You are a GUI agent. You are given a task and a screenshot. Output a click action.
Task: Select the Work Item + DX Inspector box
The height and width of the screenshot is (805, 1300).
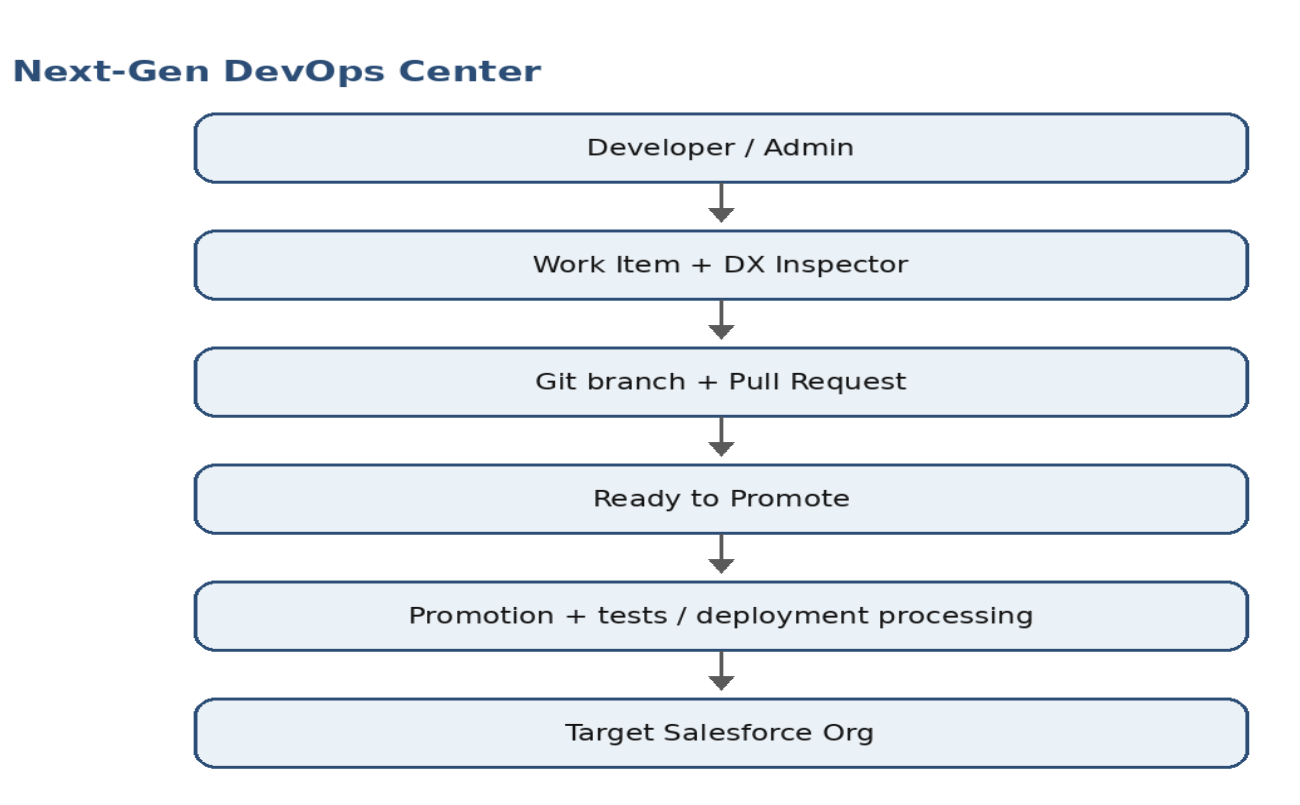[x=721, y=265]
